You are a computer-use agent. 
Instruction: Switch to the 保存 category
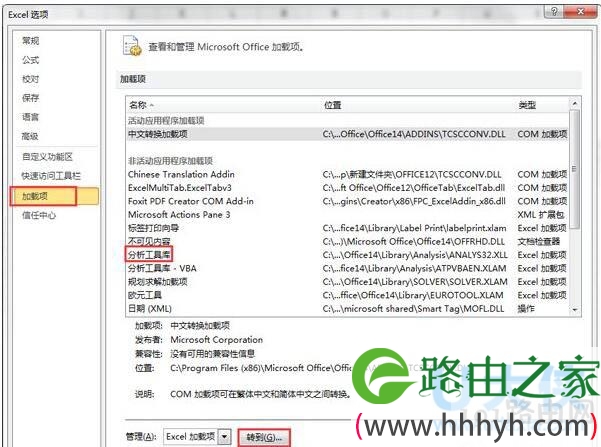pyautogui.click(x=31, y=98)
